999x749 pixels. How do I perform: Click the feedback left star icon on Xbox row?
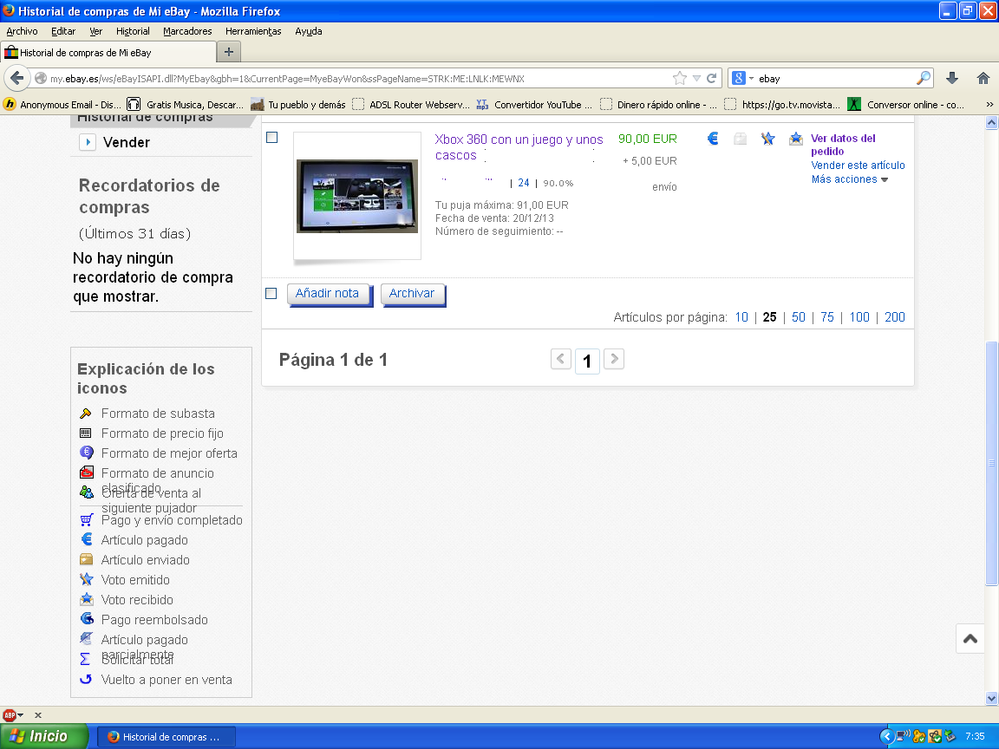[768, 138]
